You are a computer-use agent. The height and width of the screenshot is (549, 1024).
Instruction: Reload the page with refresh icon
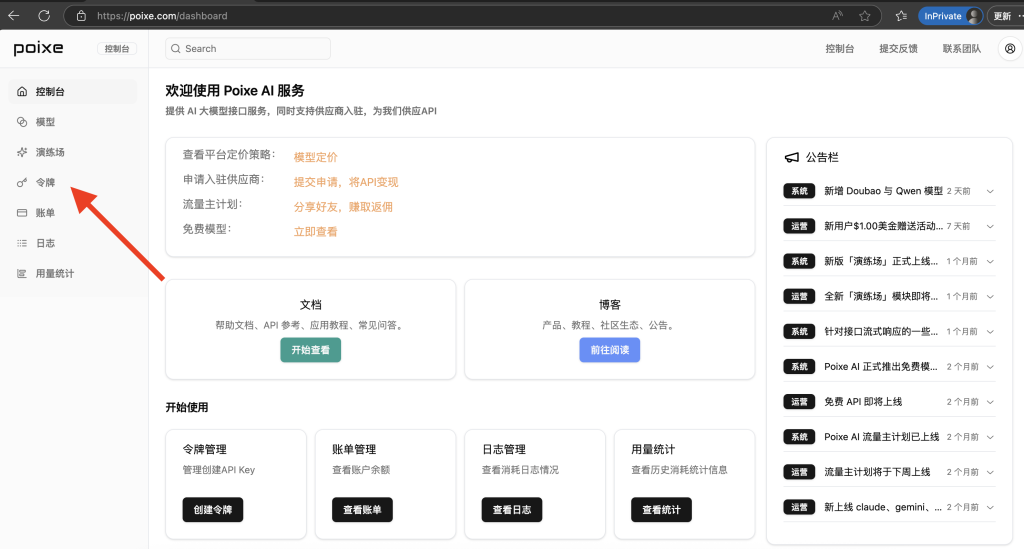point(44,16)
